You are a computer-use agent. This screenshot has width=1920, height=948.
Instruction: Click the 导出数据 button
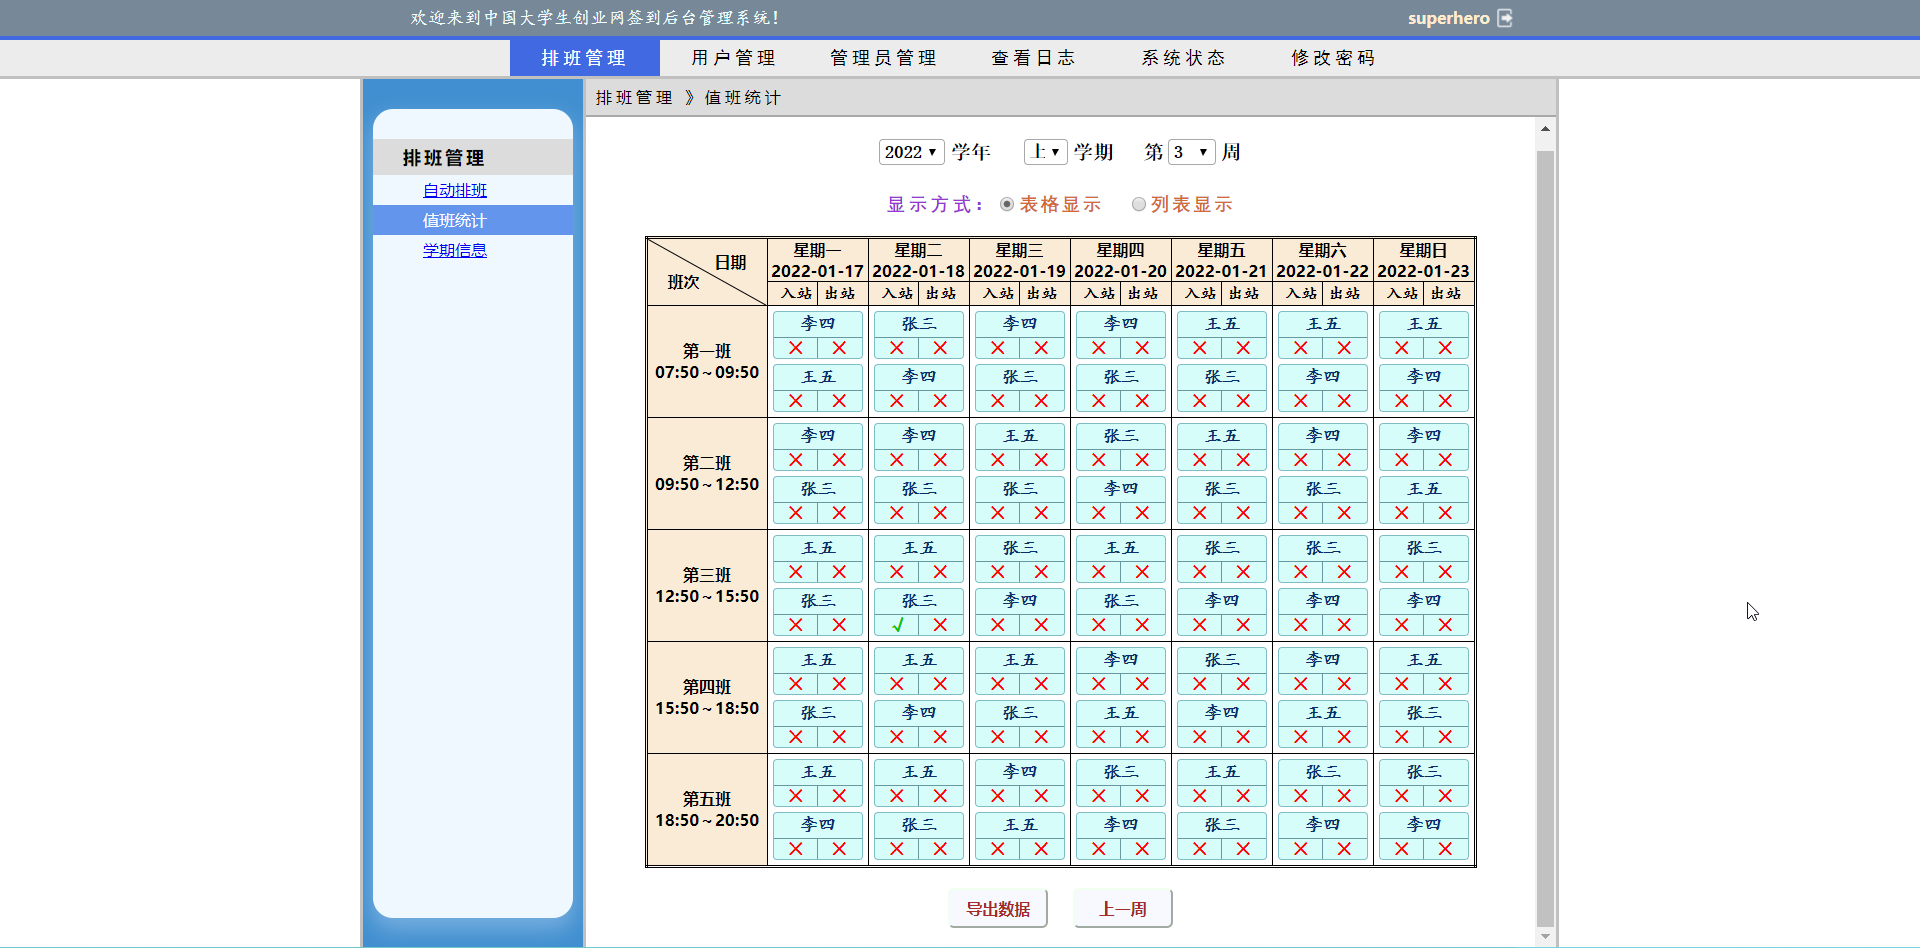point(998,909)
